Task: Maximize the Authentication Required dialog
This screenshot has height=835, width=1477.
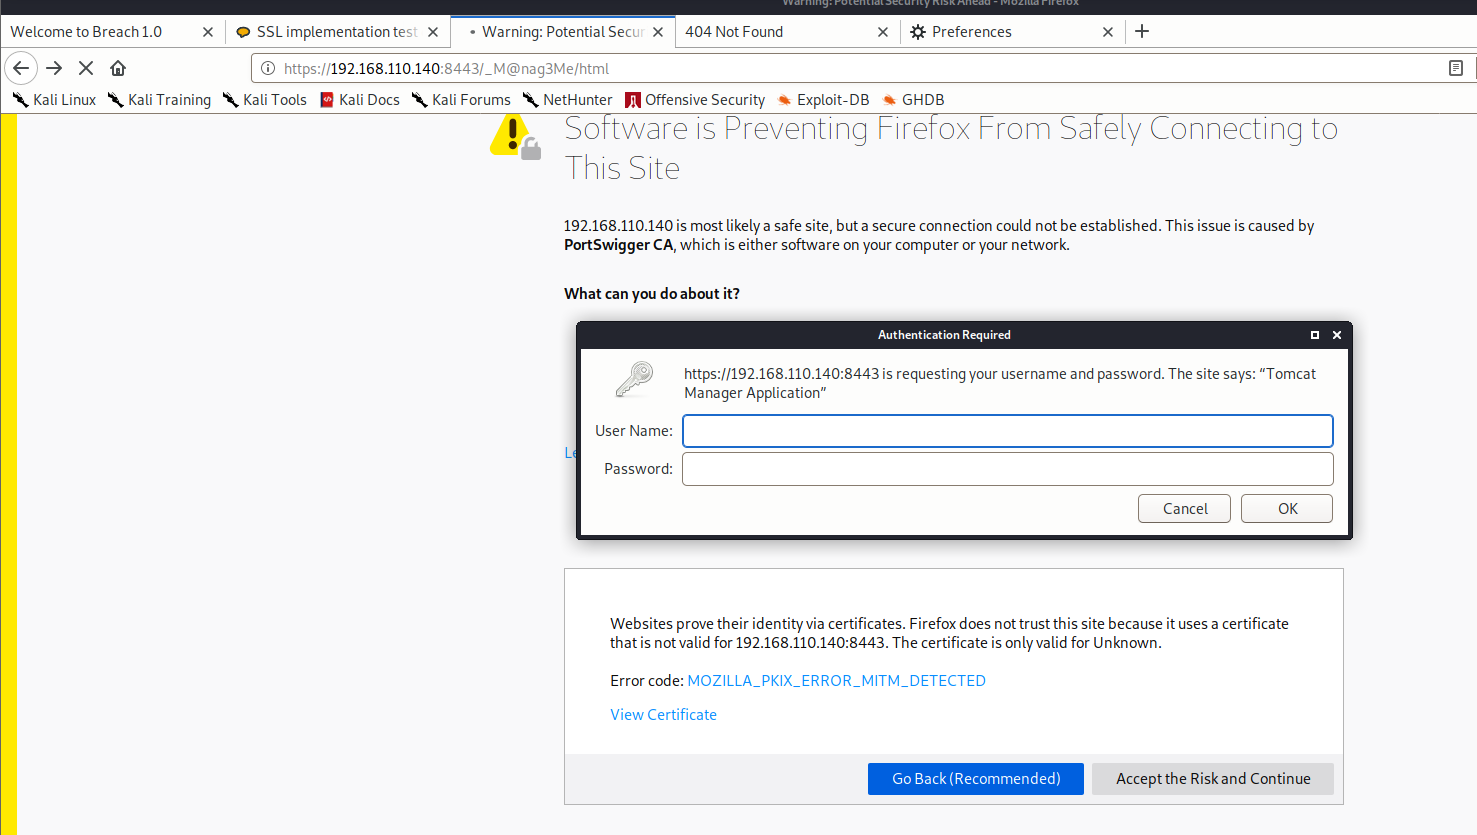Action: pyautogui.click(x=1315, y=335)
